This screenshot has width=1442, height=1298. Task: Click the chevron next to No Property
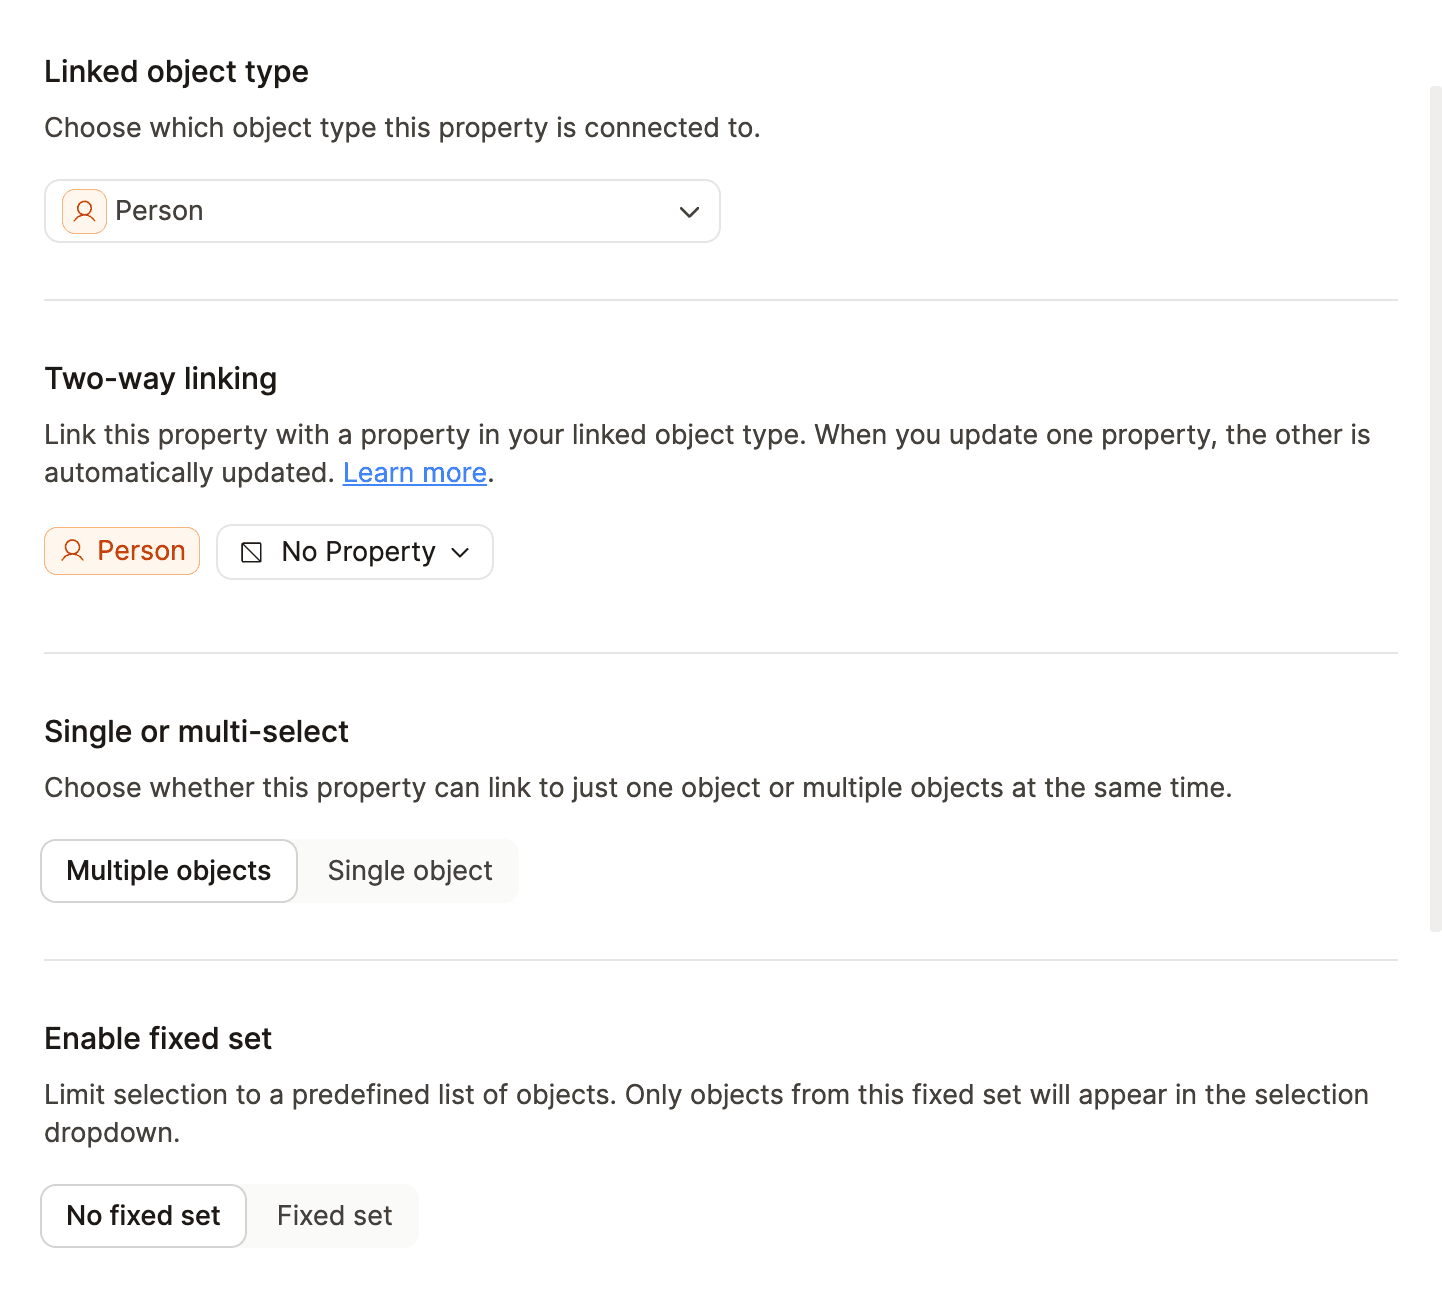[461, 552]
